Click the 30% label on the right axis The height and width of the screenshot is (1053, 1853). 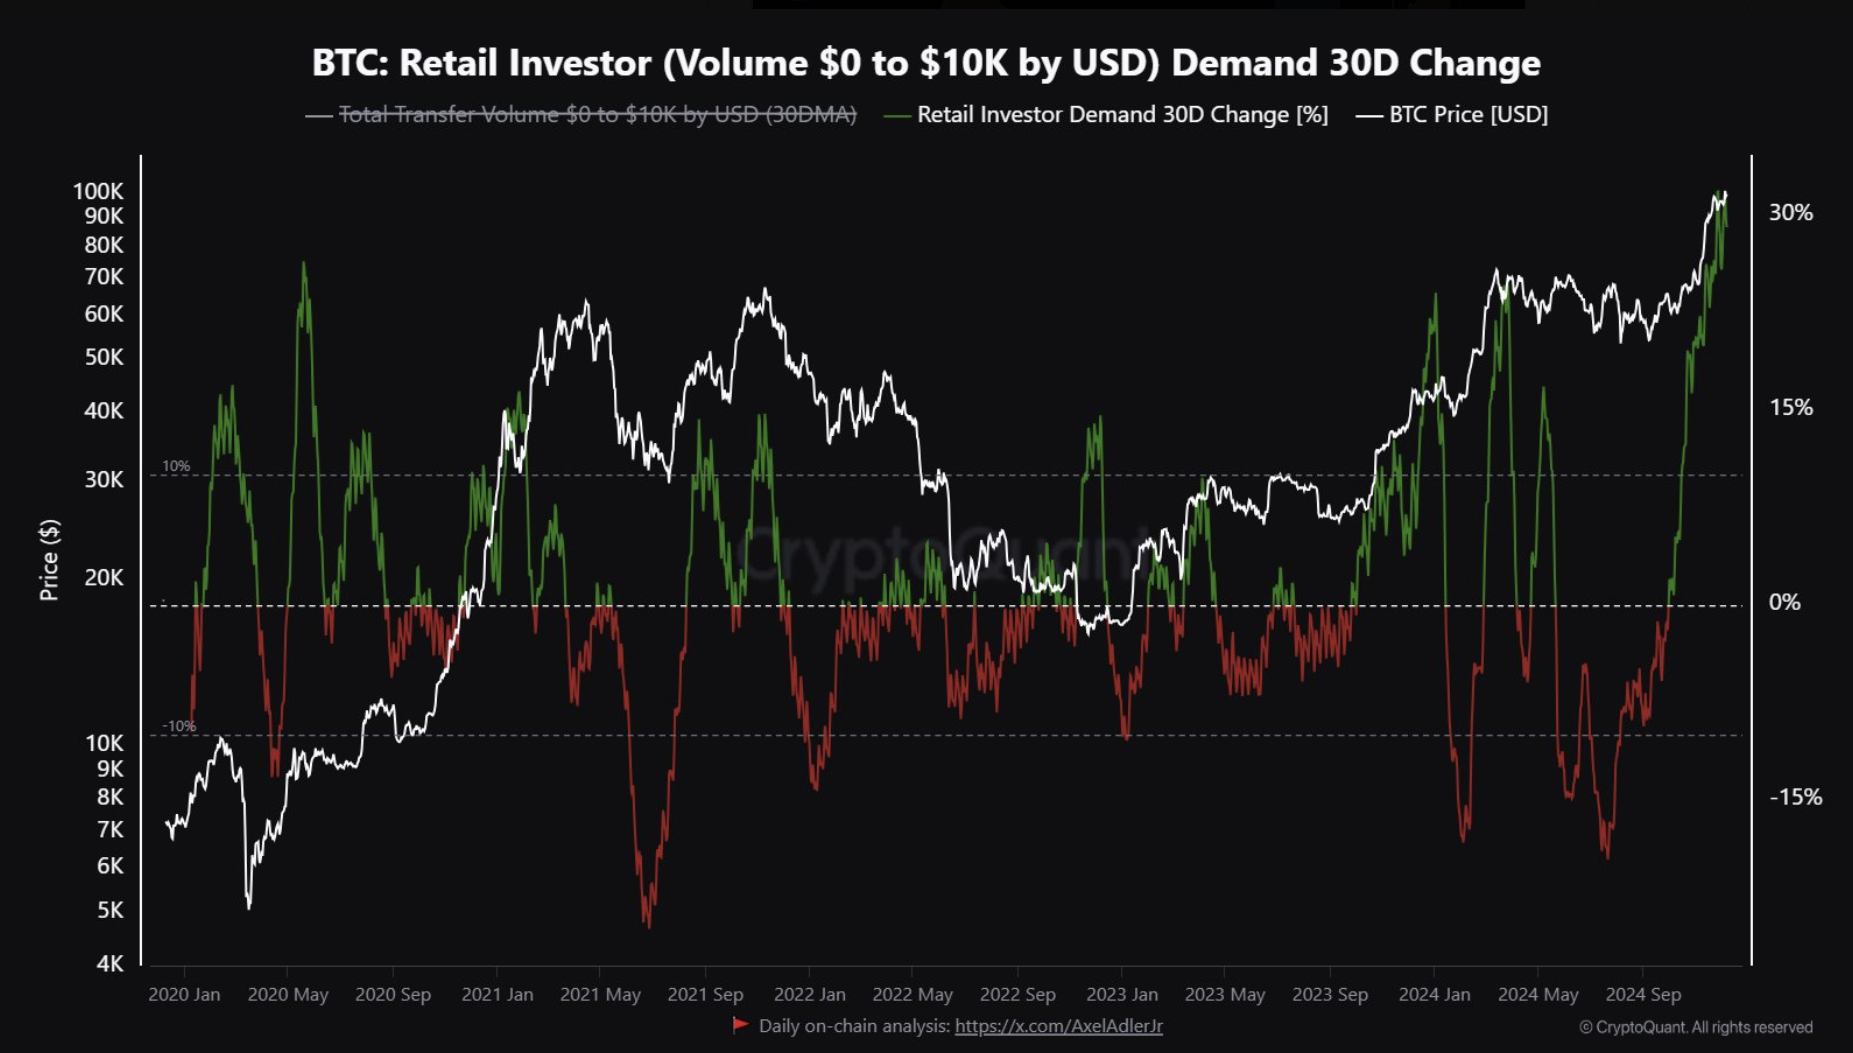(x=1790, y=212)
